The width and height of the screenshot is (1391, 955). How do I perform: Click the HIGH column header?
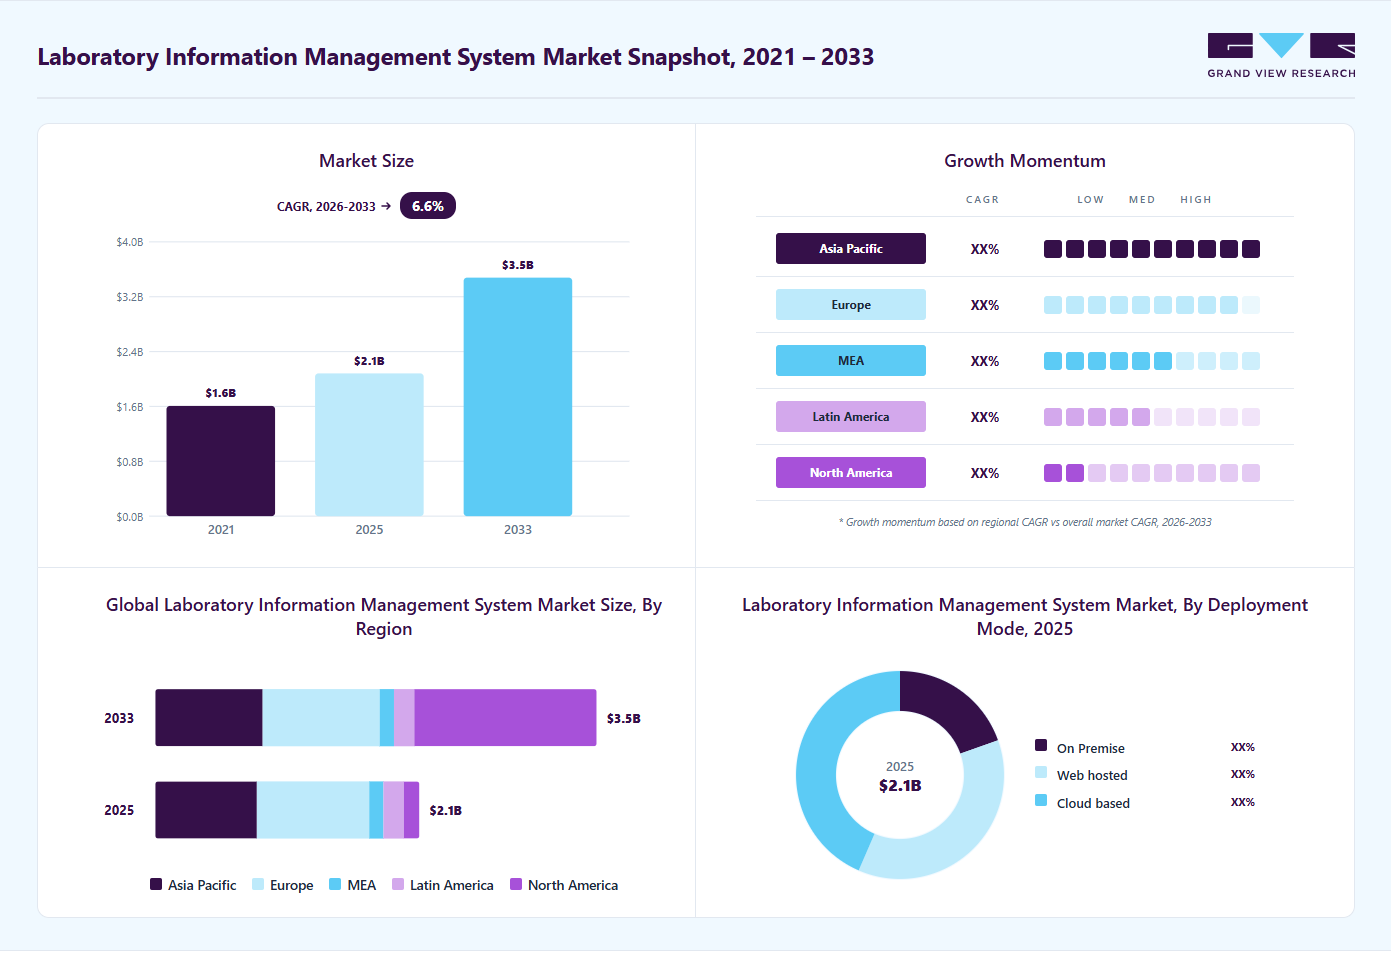point(1196,200)
